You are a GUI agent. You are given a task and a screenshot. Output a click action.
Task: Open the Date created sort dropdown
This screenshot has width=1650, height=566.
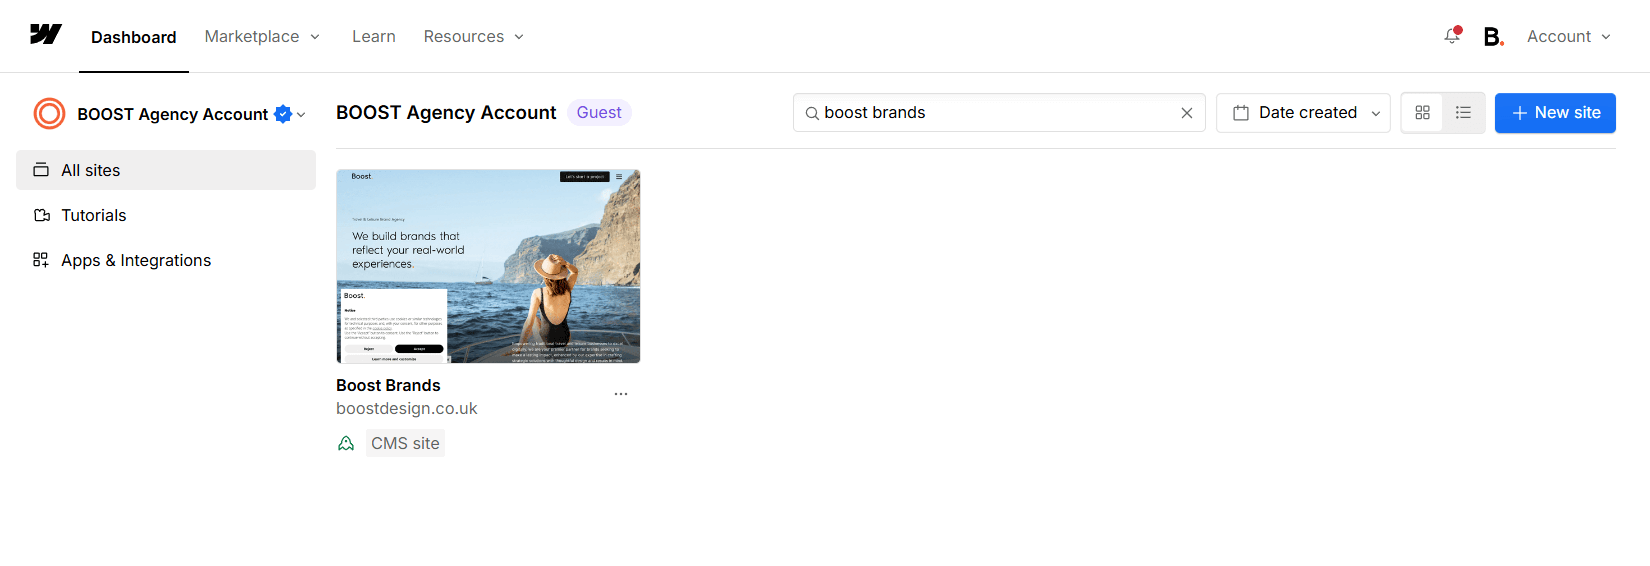pos(1303,113)
